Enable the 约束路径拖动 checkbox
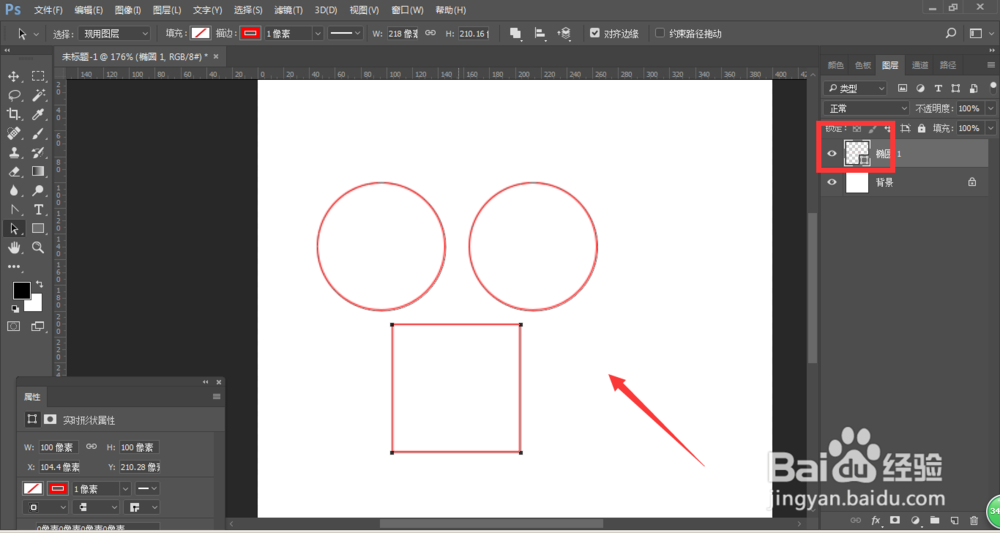 (x=660, y=33)
